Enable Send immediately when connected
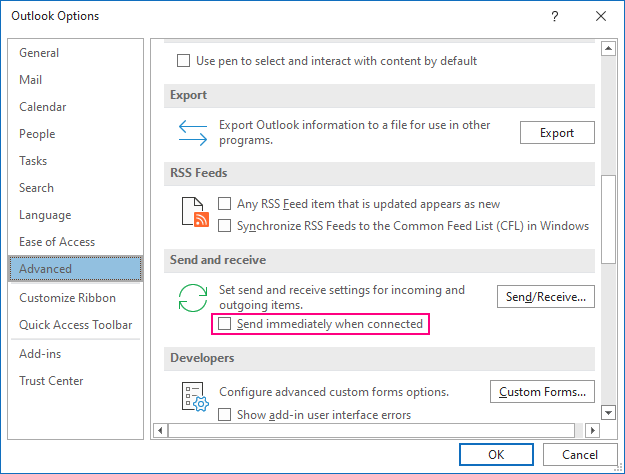The width and height of the screenshot is (625, 474). (x=224, y=324)
